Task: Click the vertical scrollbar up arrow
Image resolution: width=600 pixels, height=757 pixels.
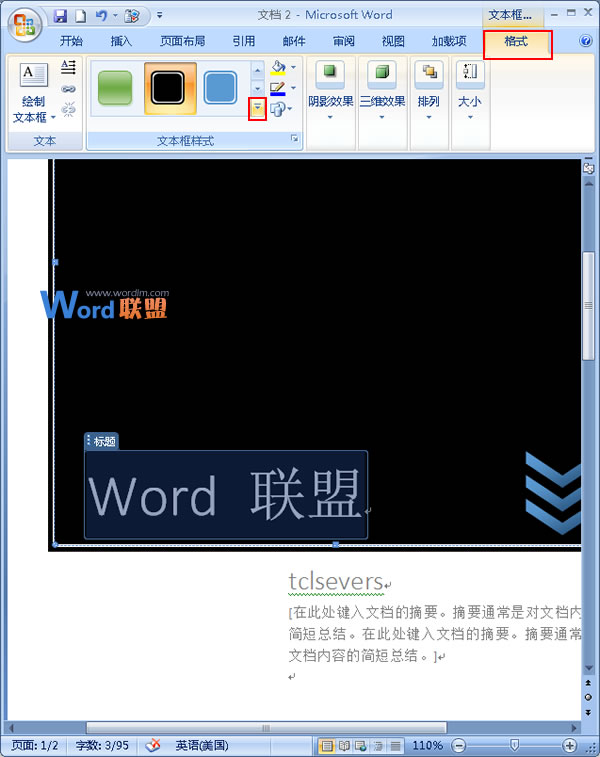Action: tap(588, 183)
